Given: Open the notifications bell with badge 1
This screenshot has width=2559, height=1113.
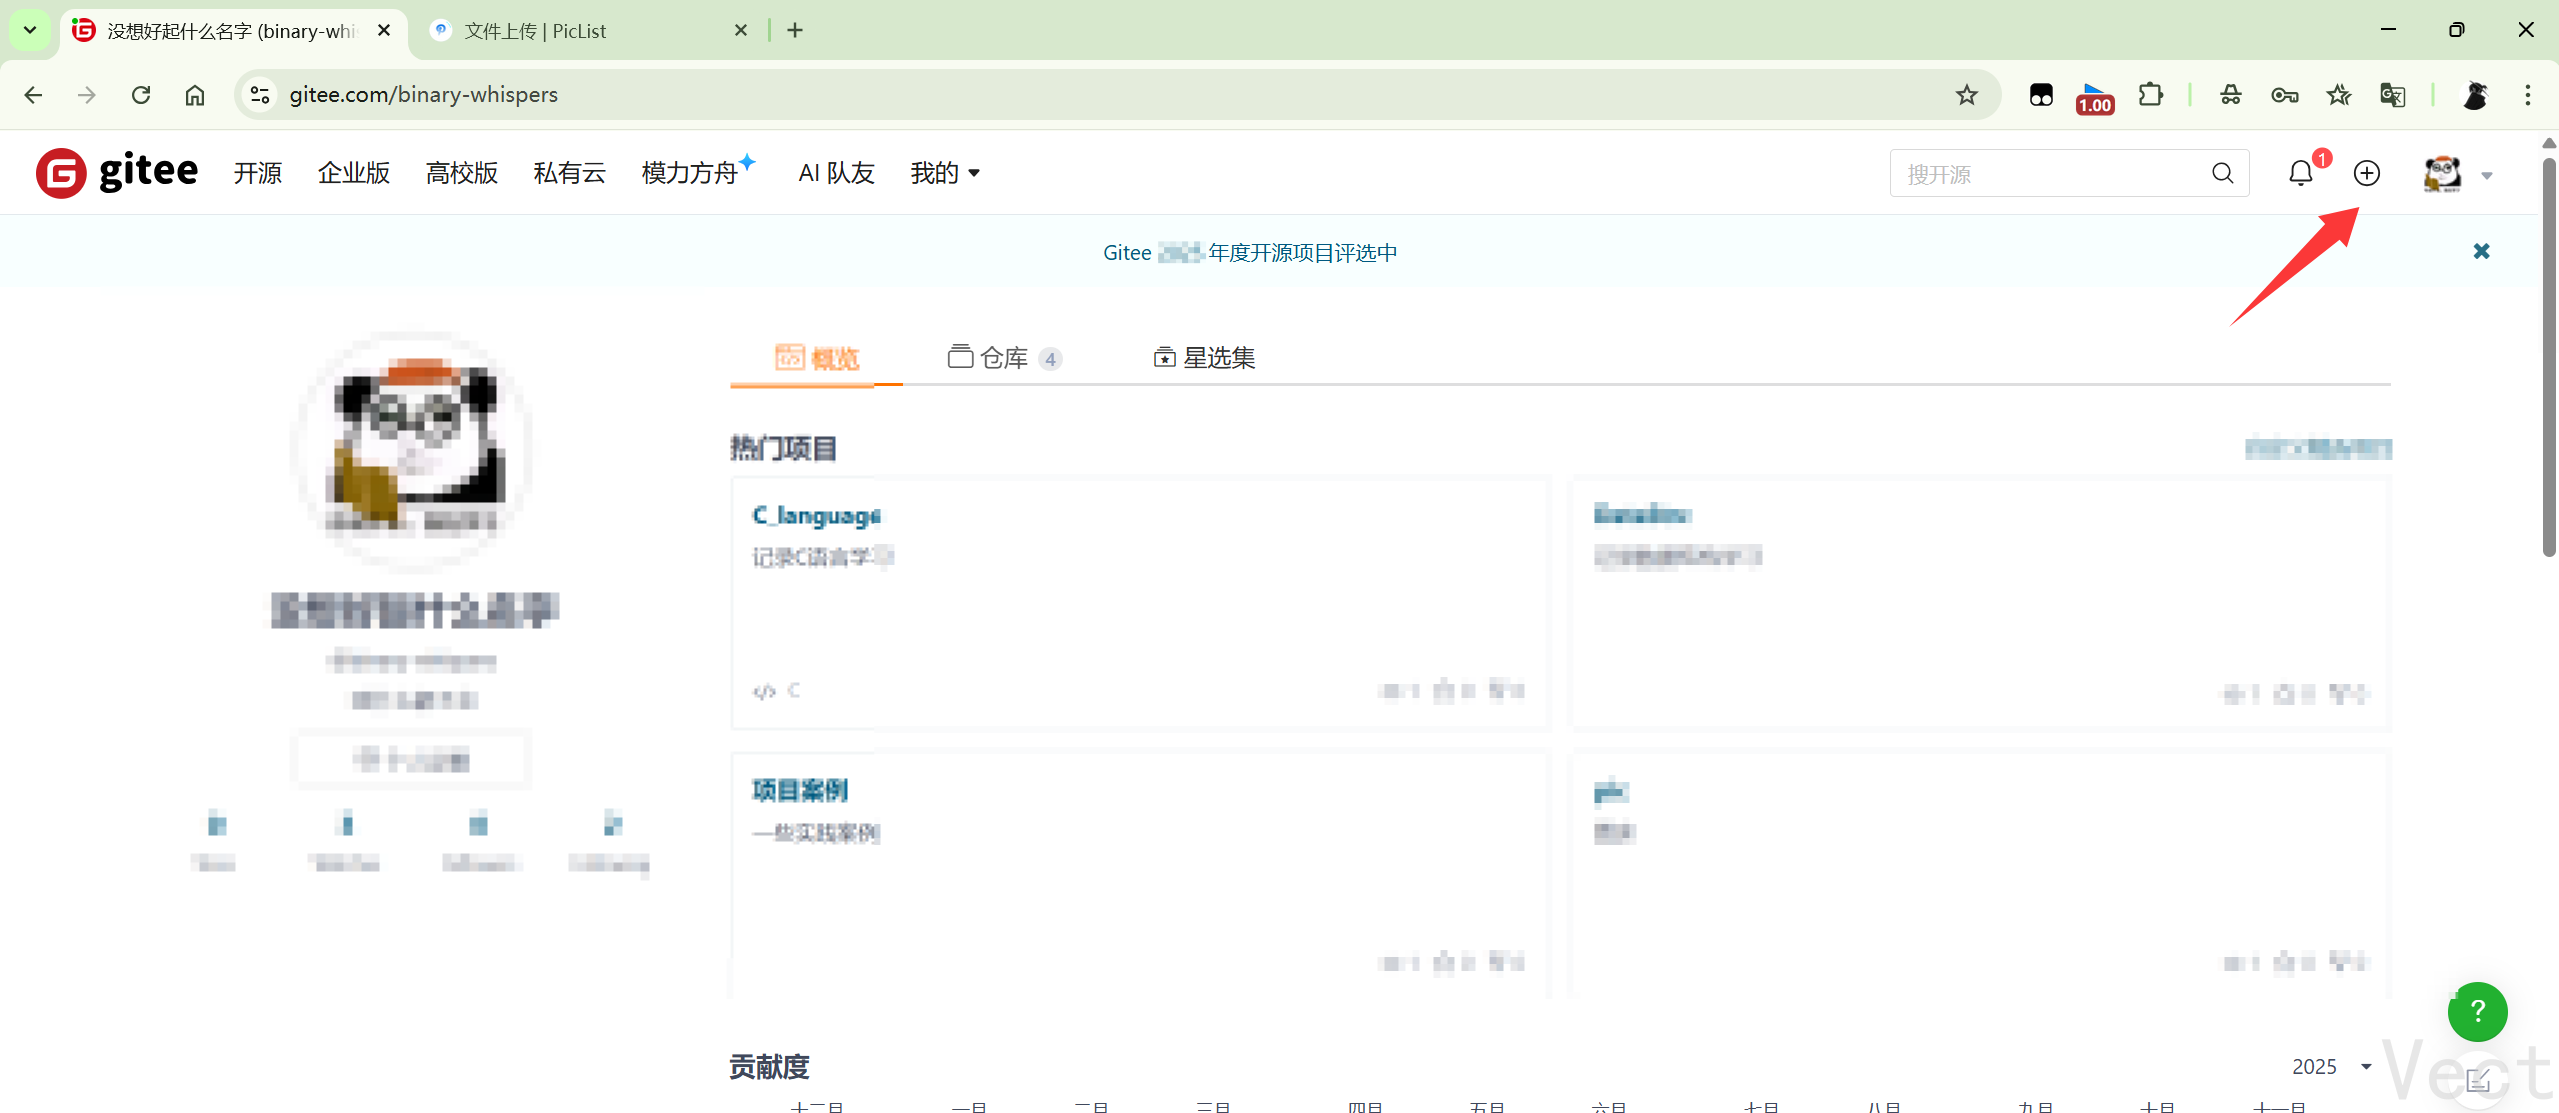Looking at the screenshot, I should click(x=2301, y=173).
